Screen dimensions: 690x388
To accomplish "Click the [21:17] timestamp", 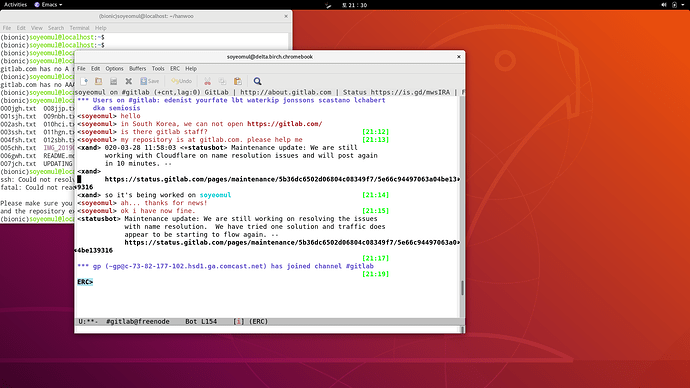I will 375,259.
